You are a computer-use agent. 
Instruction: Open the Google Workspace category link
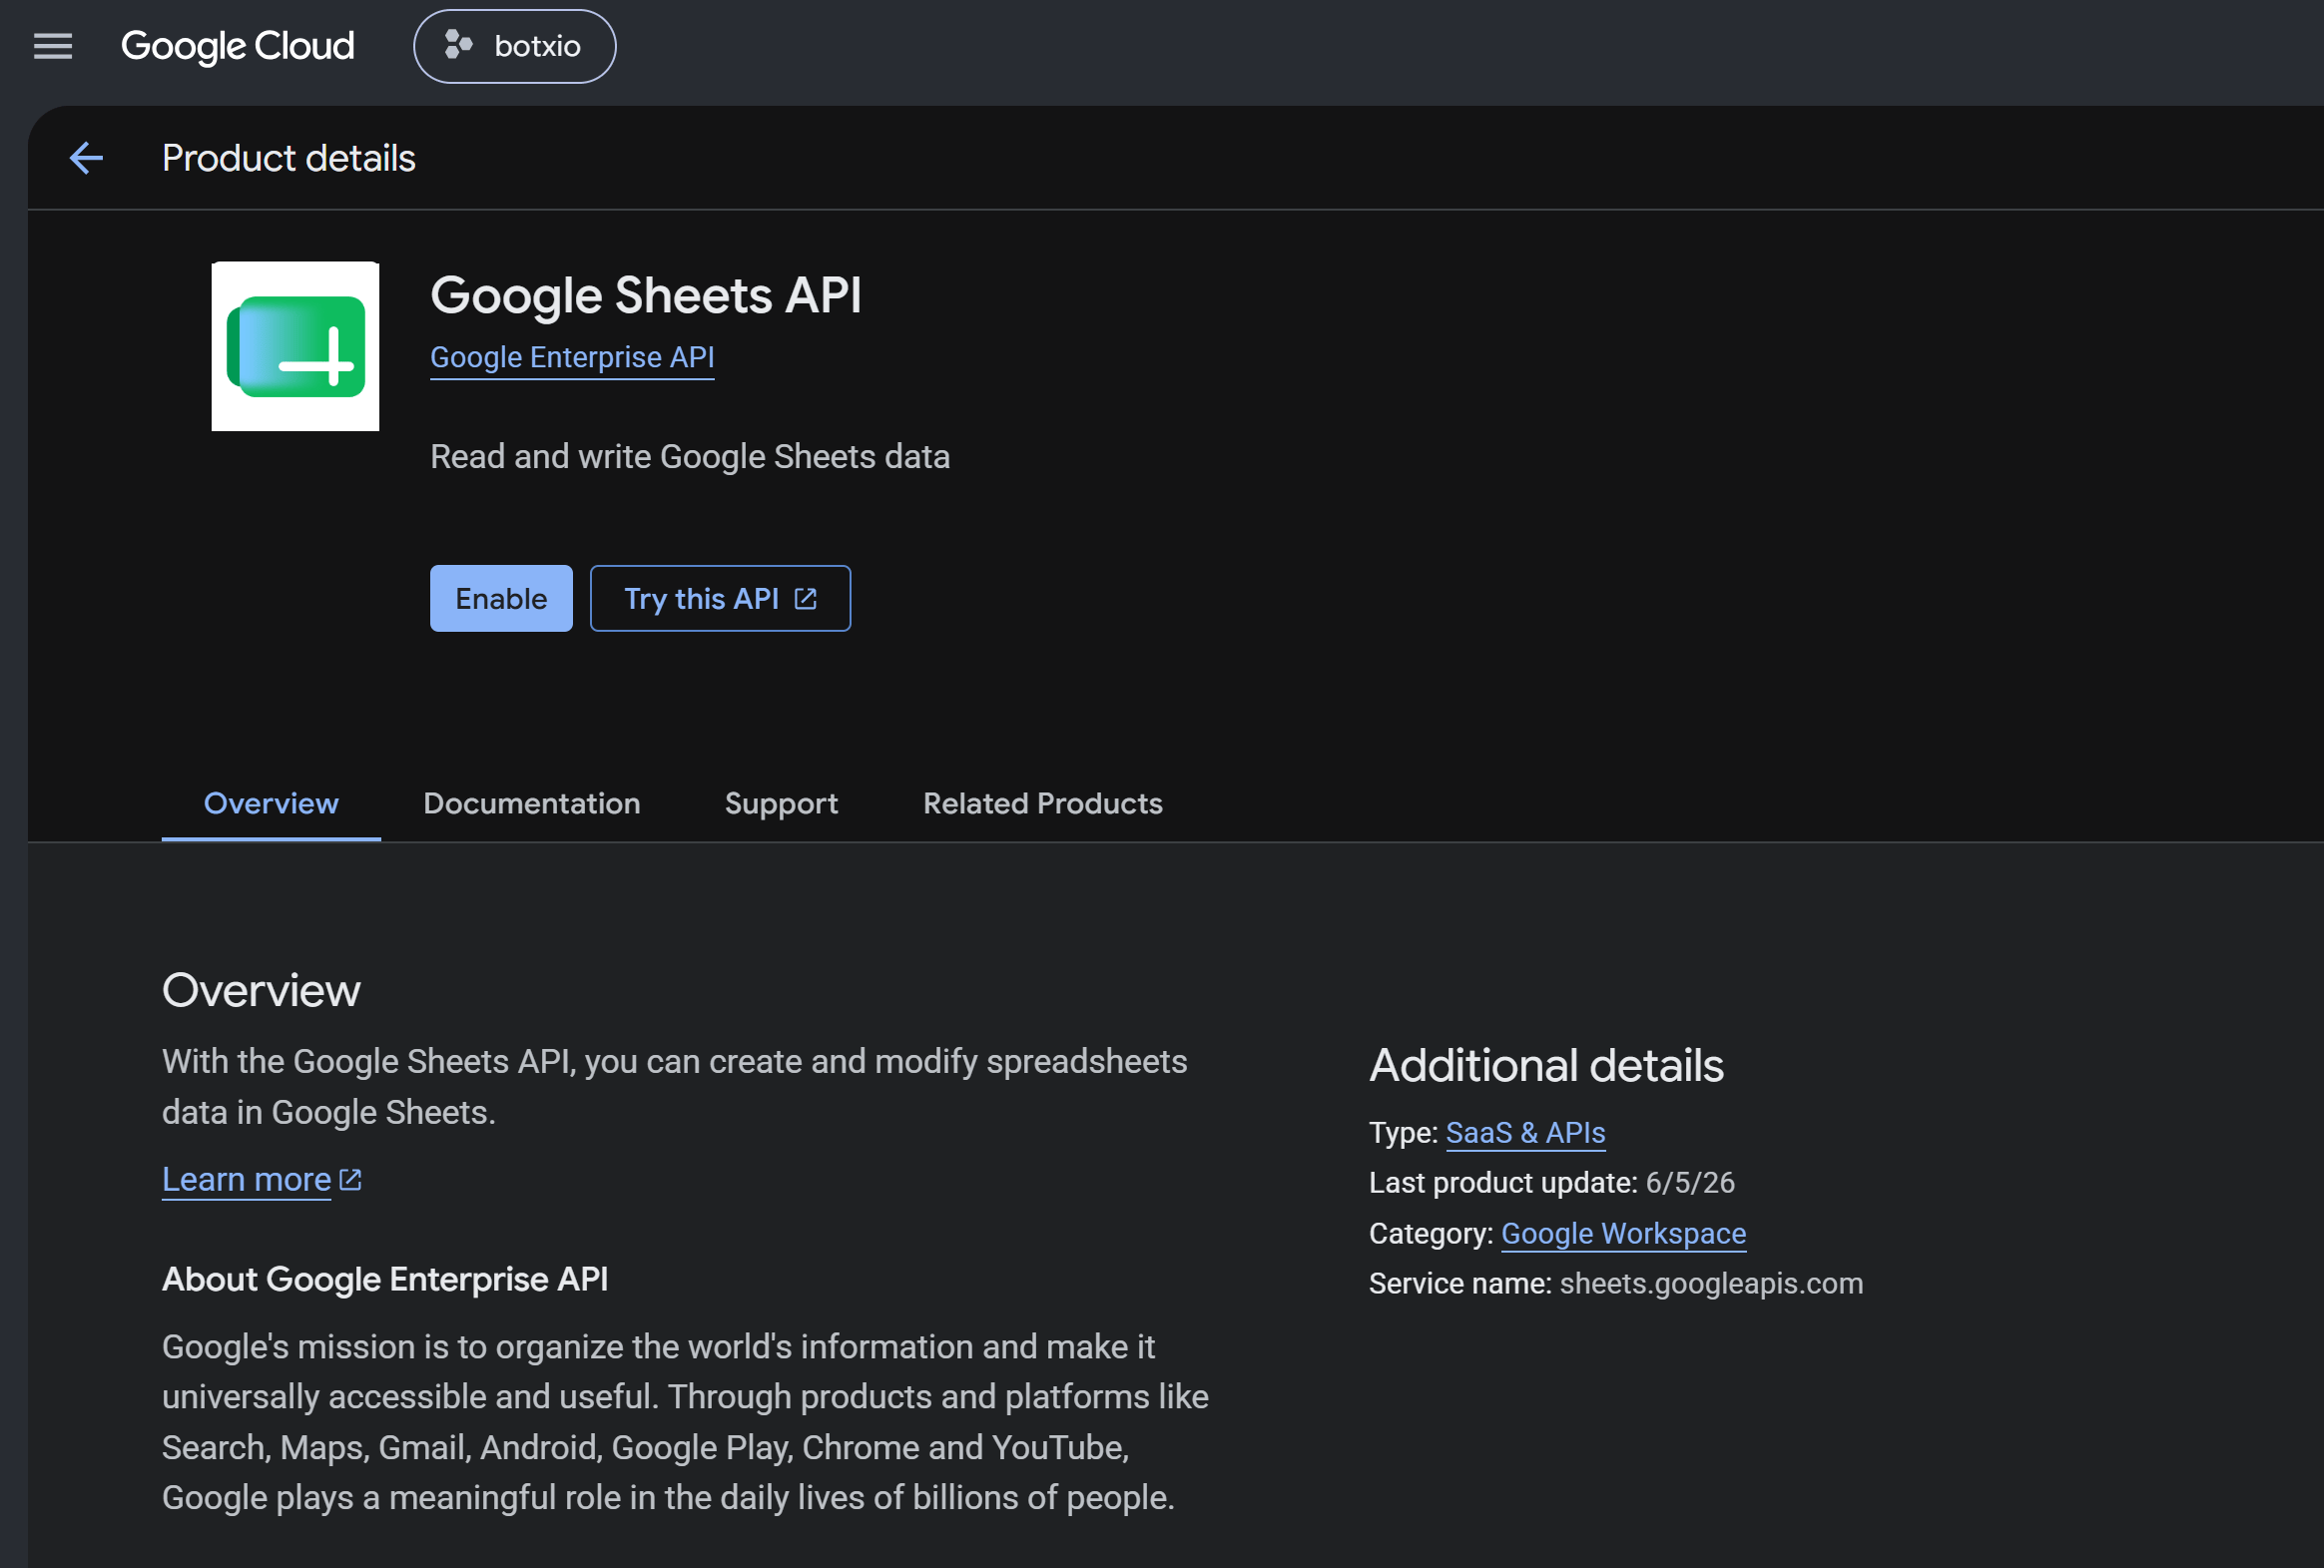[x=1624, y=1233]
